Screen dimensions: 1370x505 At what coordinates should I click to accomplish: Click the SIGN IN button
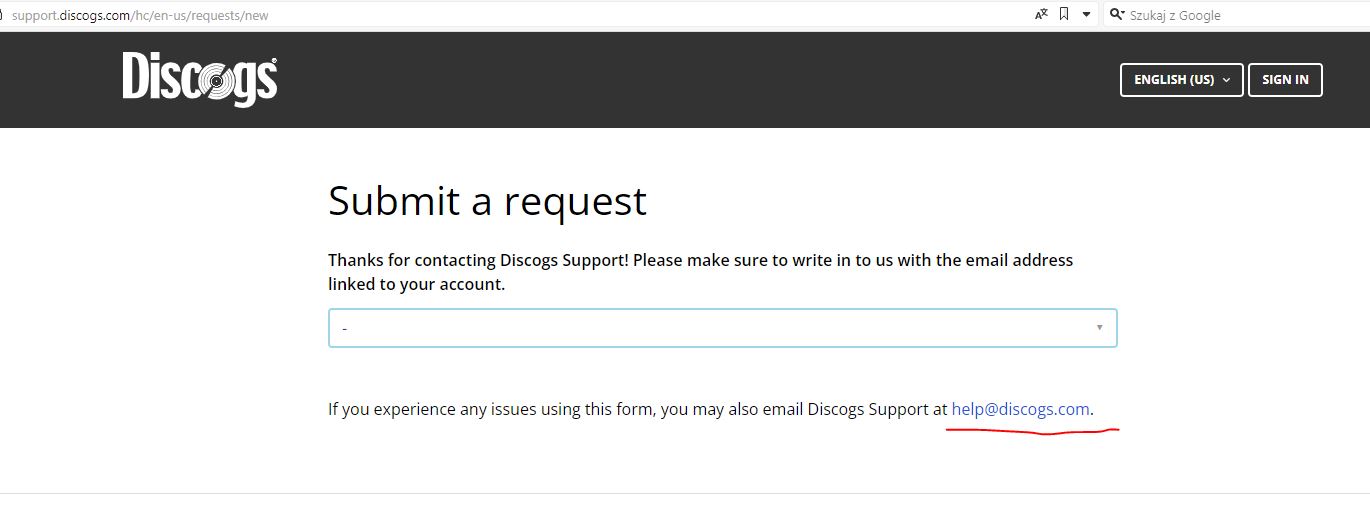[x=1285, y=80]
